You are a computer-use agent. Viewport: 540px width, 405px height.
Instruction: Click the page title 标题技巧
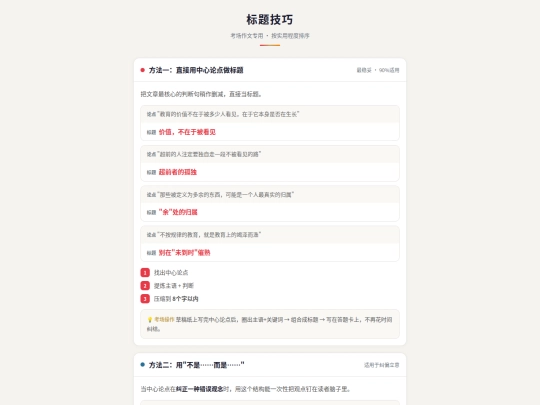tap(270, 20)
